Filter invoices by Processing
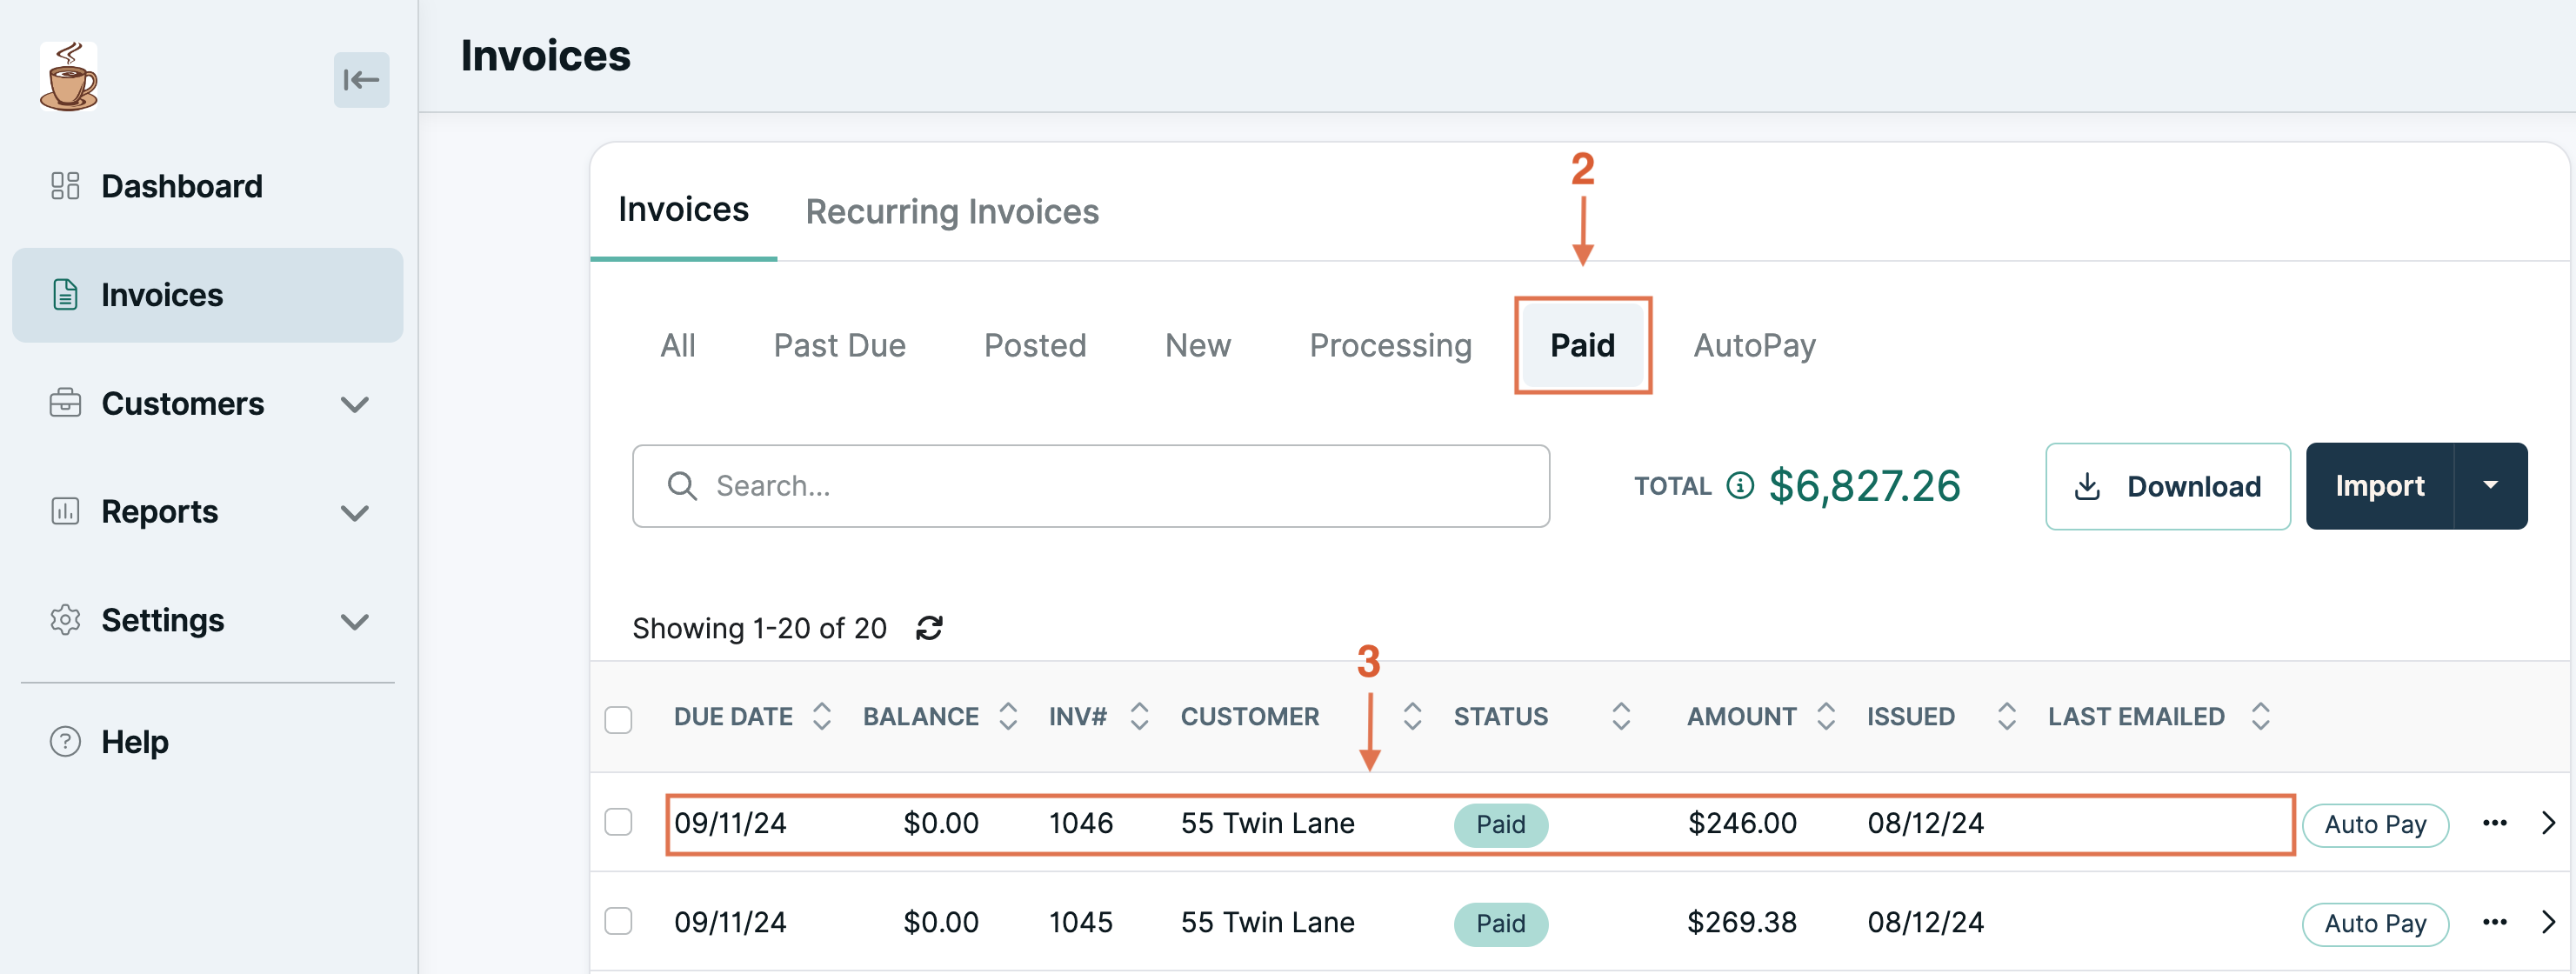 pyautogui.click(x=1390, y=345)
